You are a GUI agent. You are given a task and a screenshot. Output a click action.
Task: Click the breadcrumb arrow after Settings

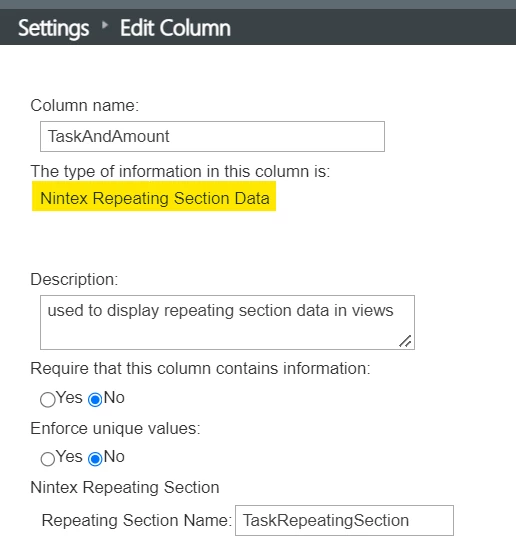105,25
